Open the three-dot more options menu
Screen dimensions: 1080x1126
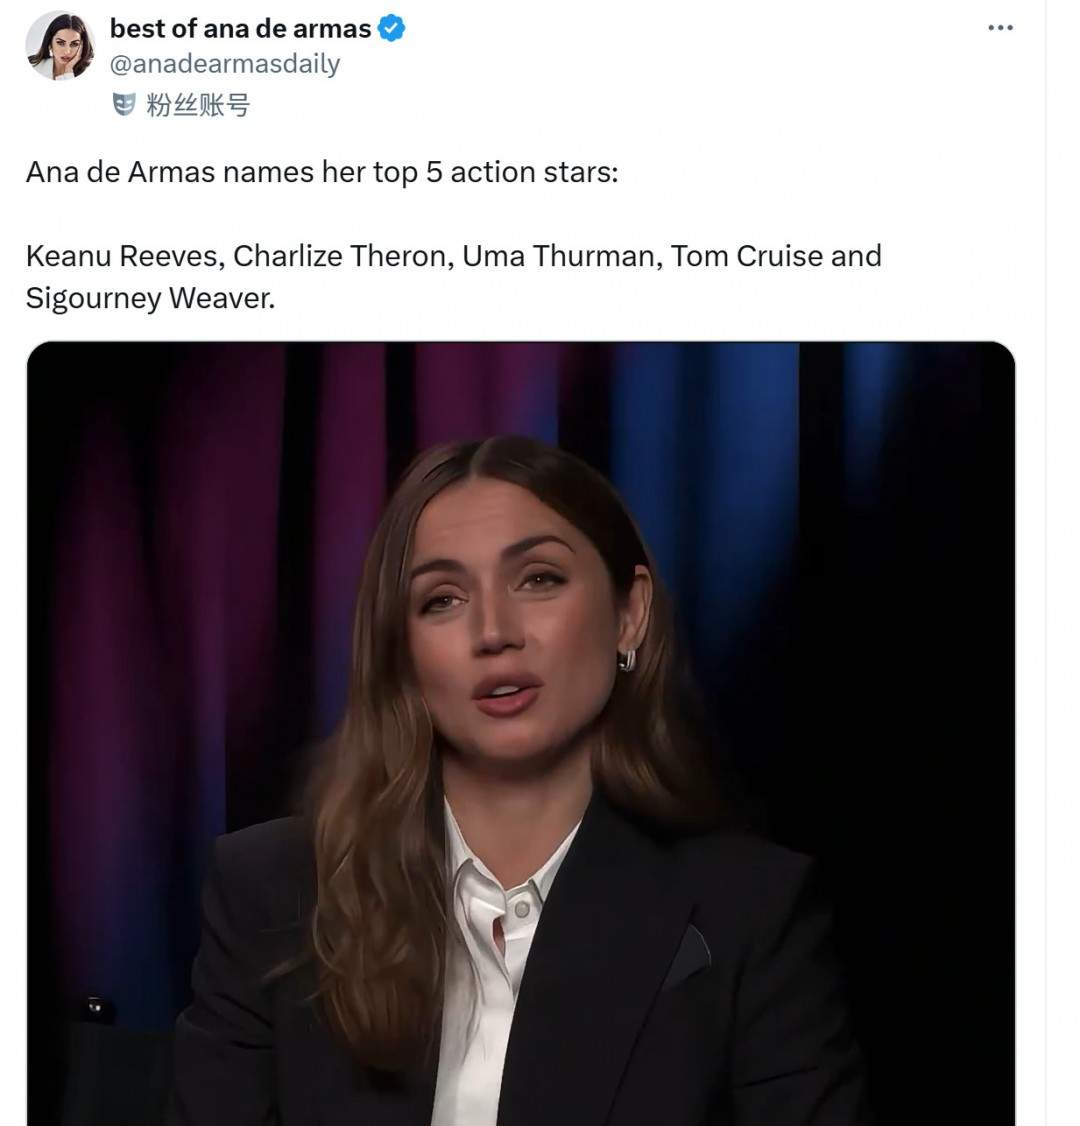[1000, 28]
